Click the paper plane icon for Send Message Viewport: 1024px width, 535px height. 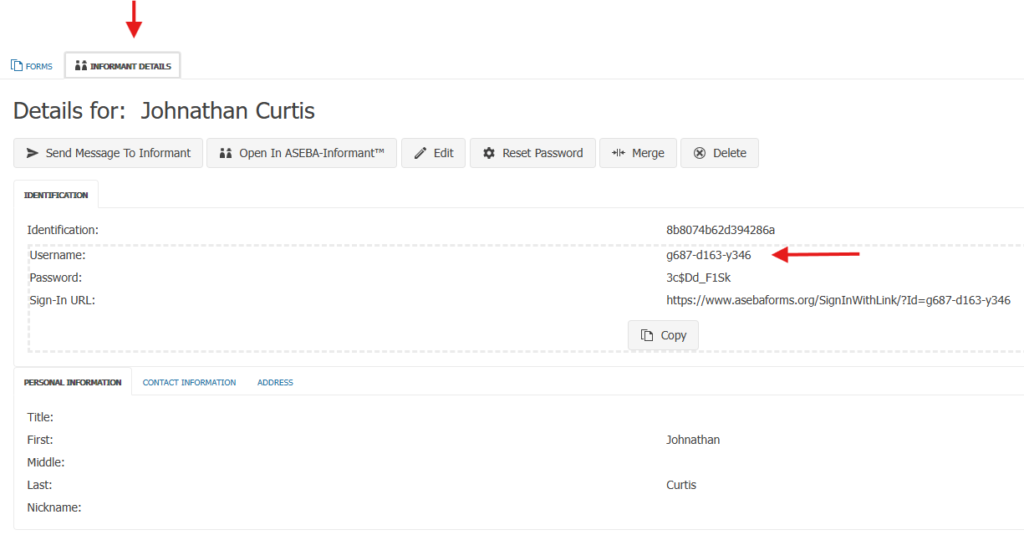[x=32, y=153]
